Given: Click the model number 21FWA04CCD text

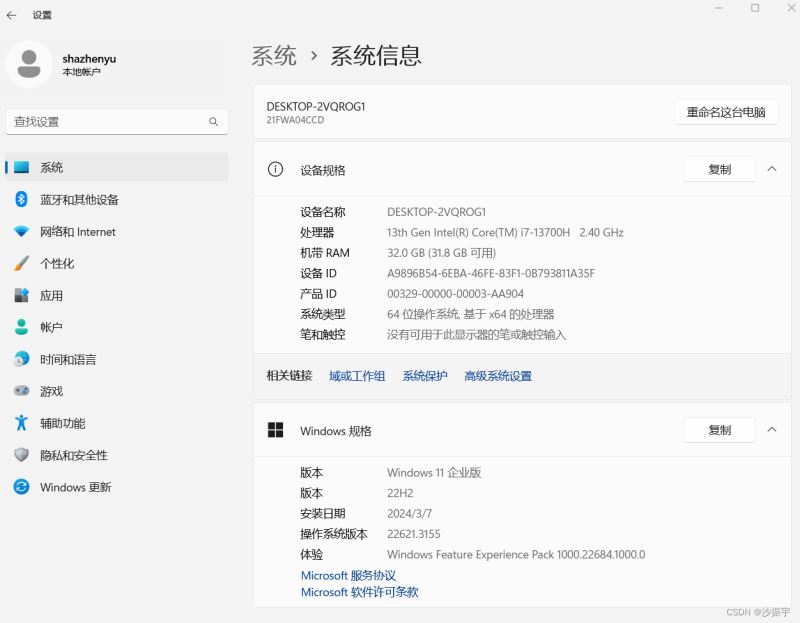Looking at the screenshot, I should [295, 120].
